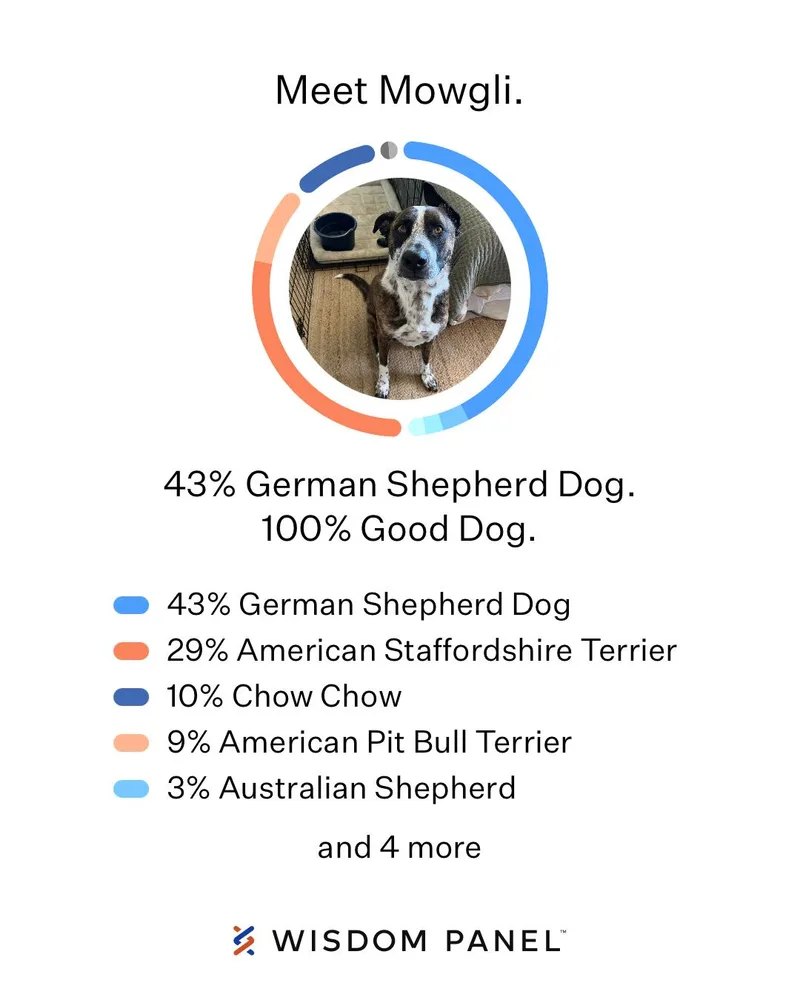Click the "43% German Shepherd Dog" legend label
800x1000 pixels.
coord(368,605)
